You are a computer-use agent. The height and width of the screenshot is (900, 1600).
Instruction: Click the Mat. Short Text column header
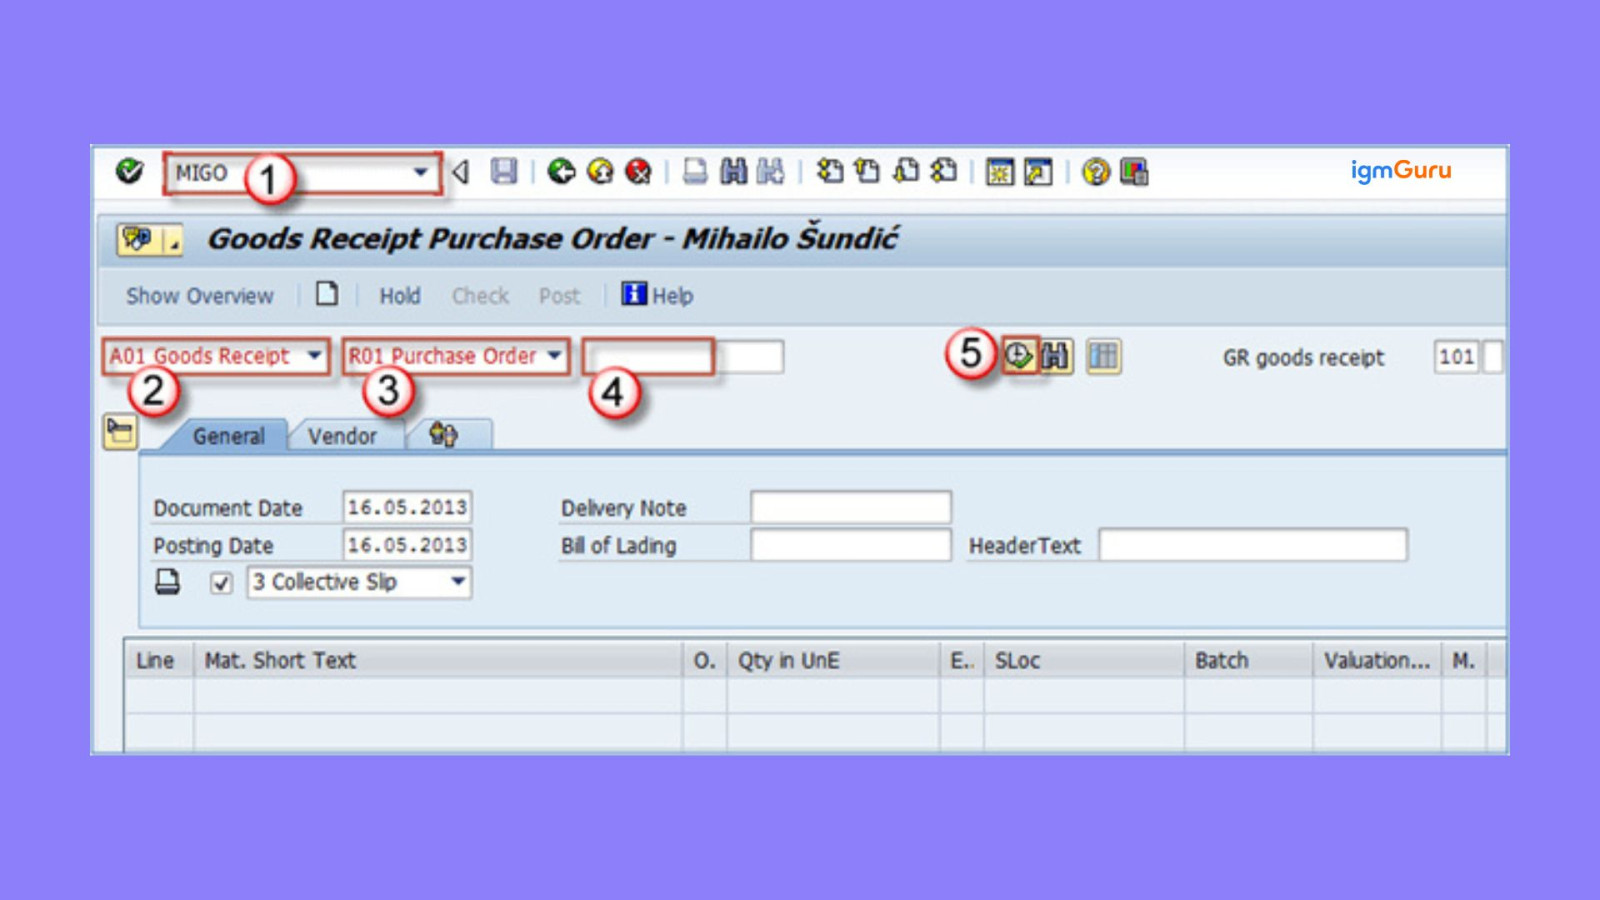coord(438,661)
